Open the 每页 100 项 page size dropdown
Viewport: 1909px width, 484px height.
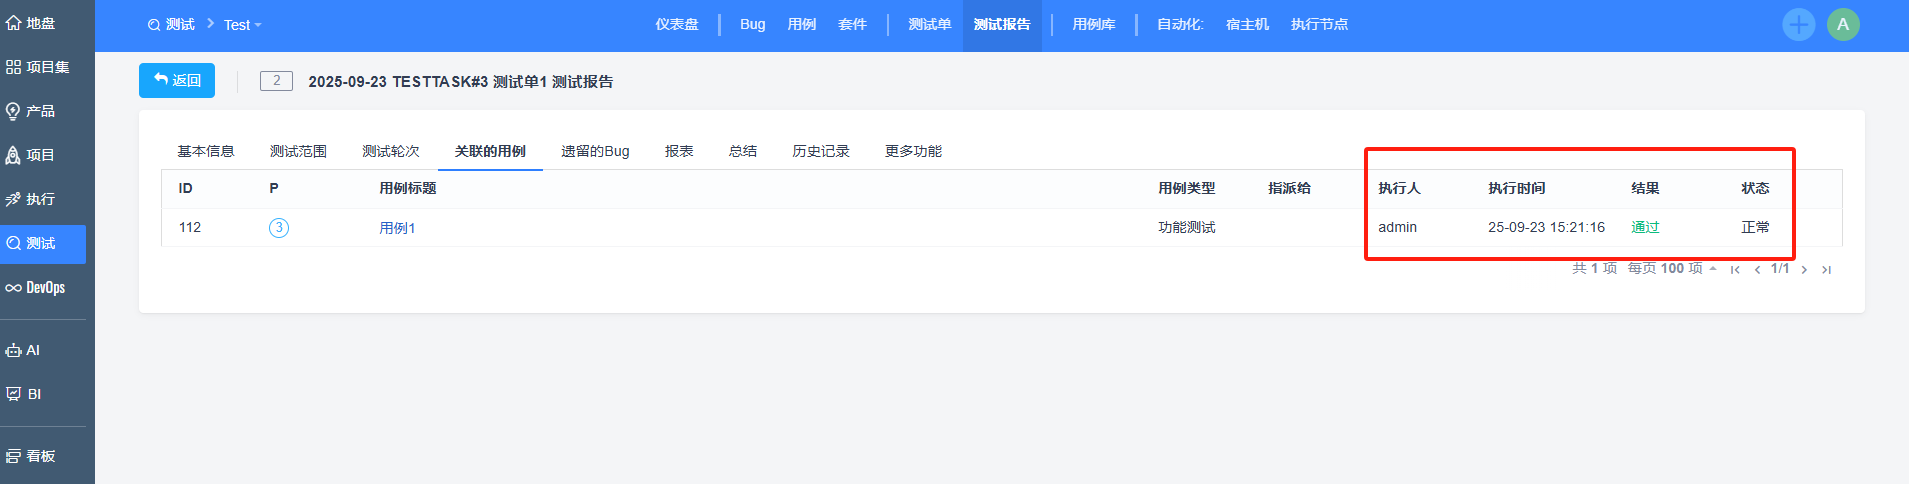(1672, 269)
